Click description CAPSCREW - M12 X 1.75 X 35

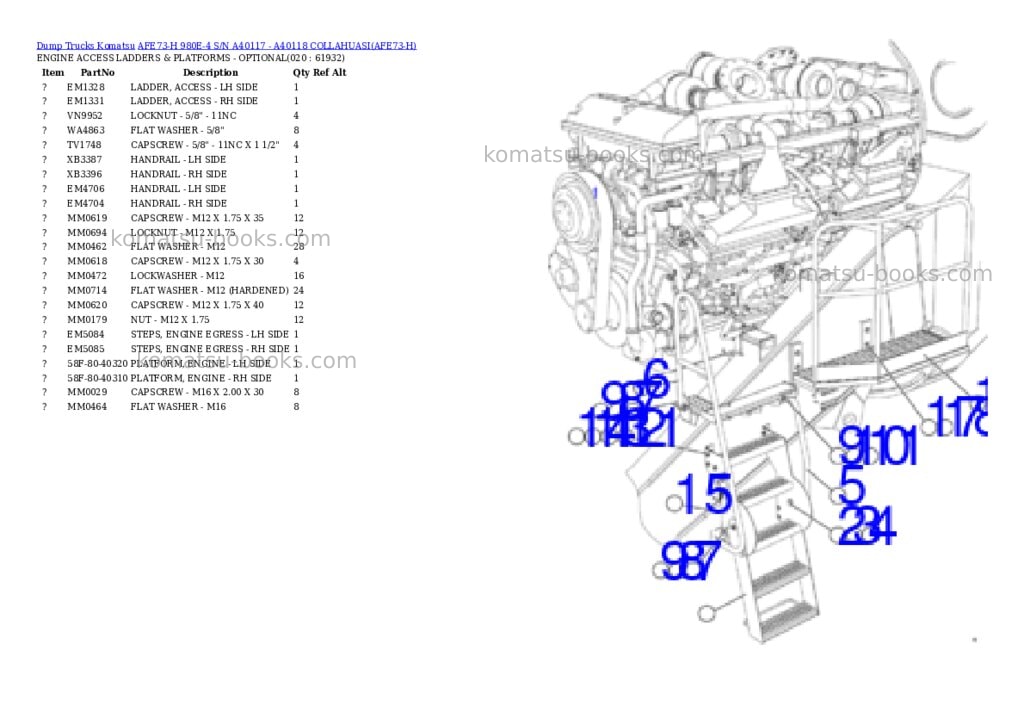click(197, 218)
